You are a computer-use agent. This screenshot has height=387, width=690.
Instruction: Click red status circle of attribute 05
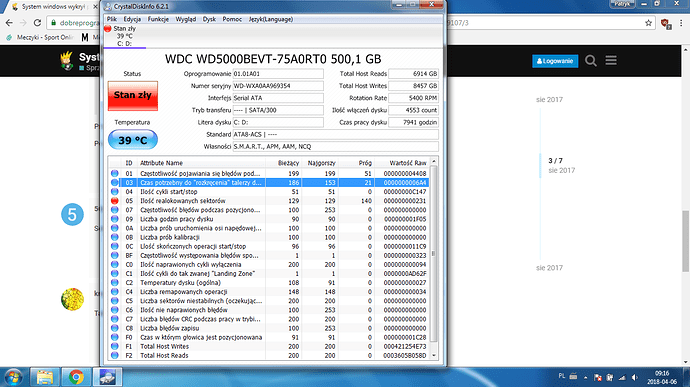(x=115, y=201)
